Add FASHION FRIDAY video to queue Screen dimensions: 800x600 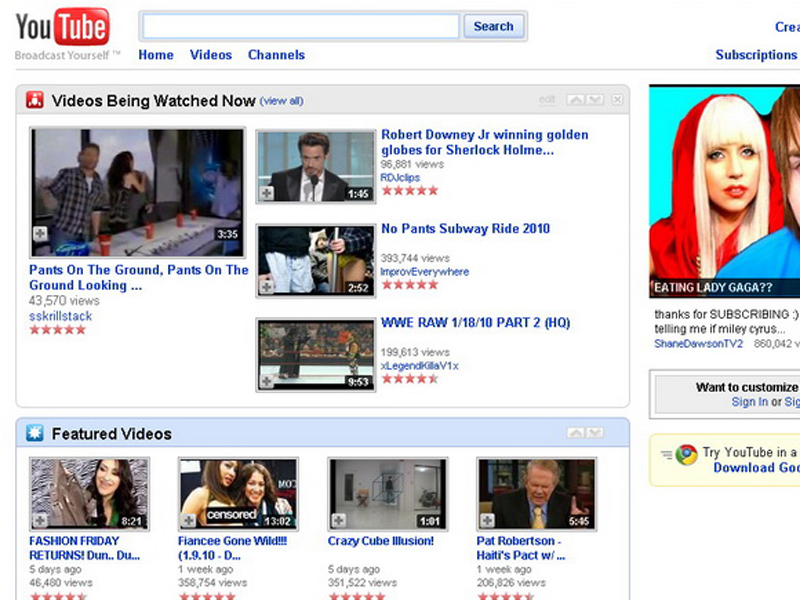point(40,520)
